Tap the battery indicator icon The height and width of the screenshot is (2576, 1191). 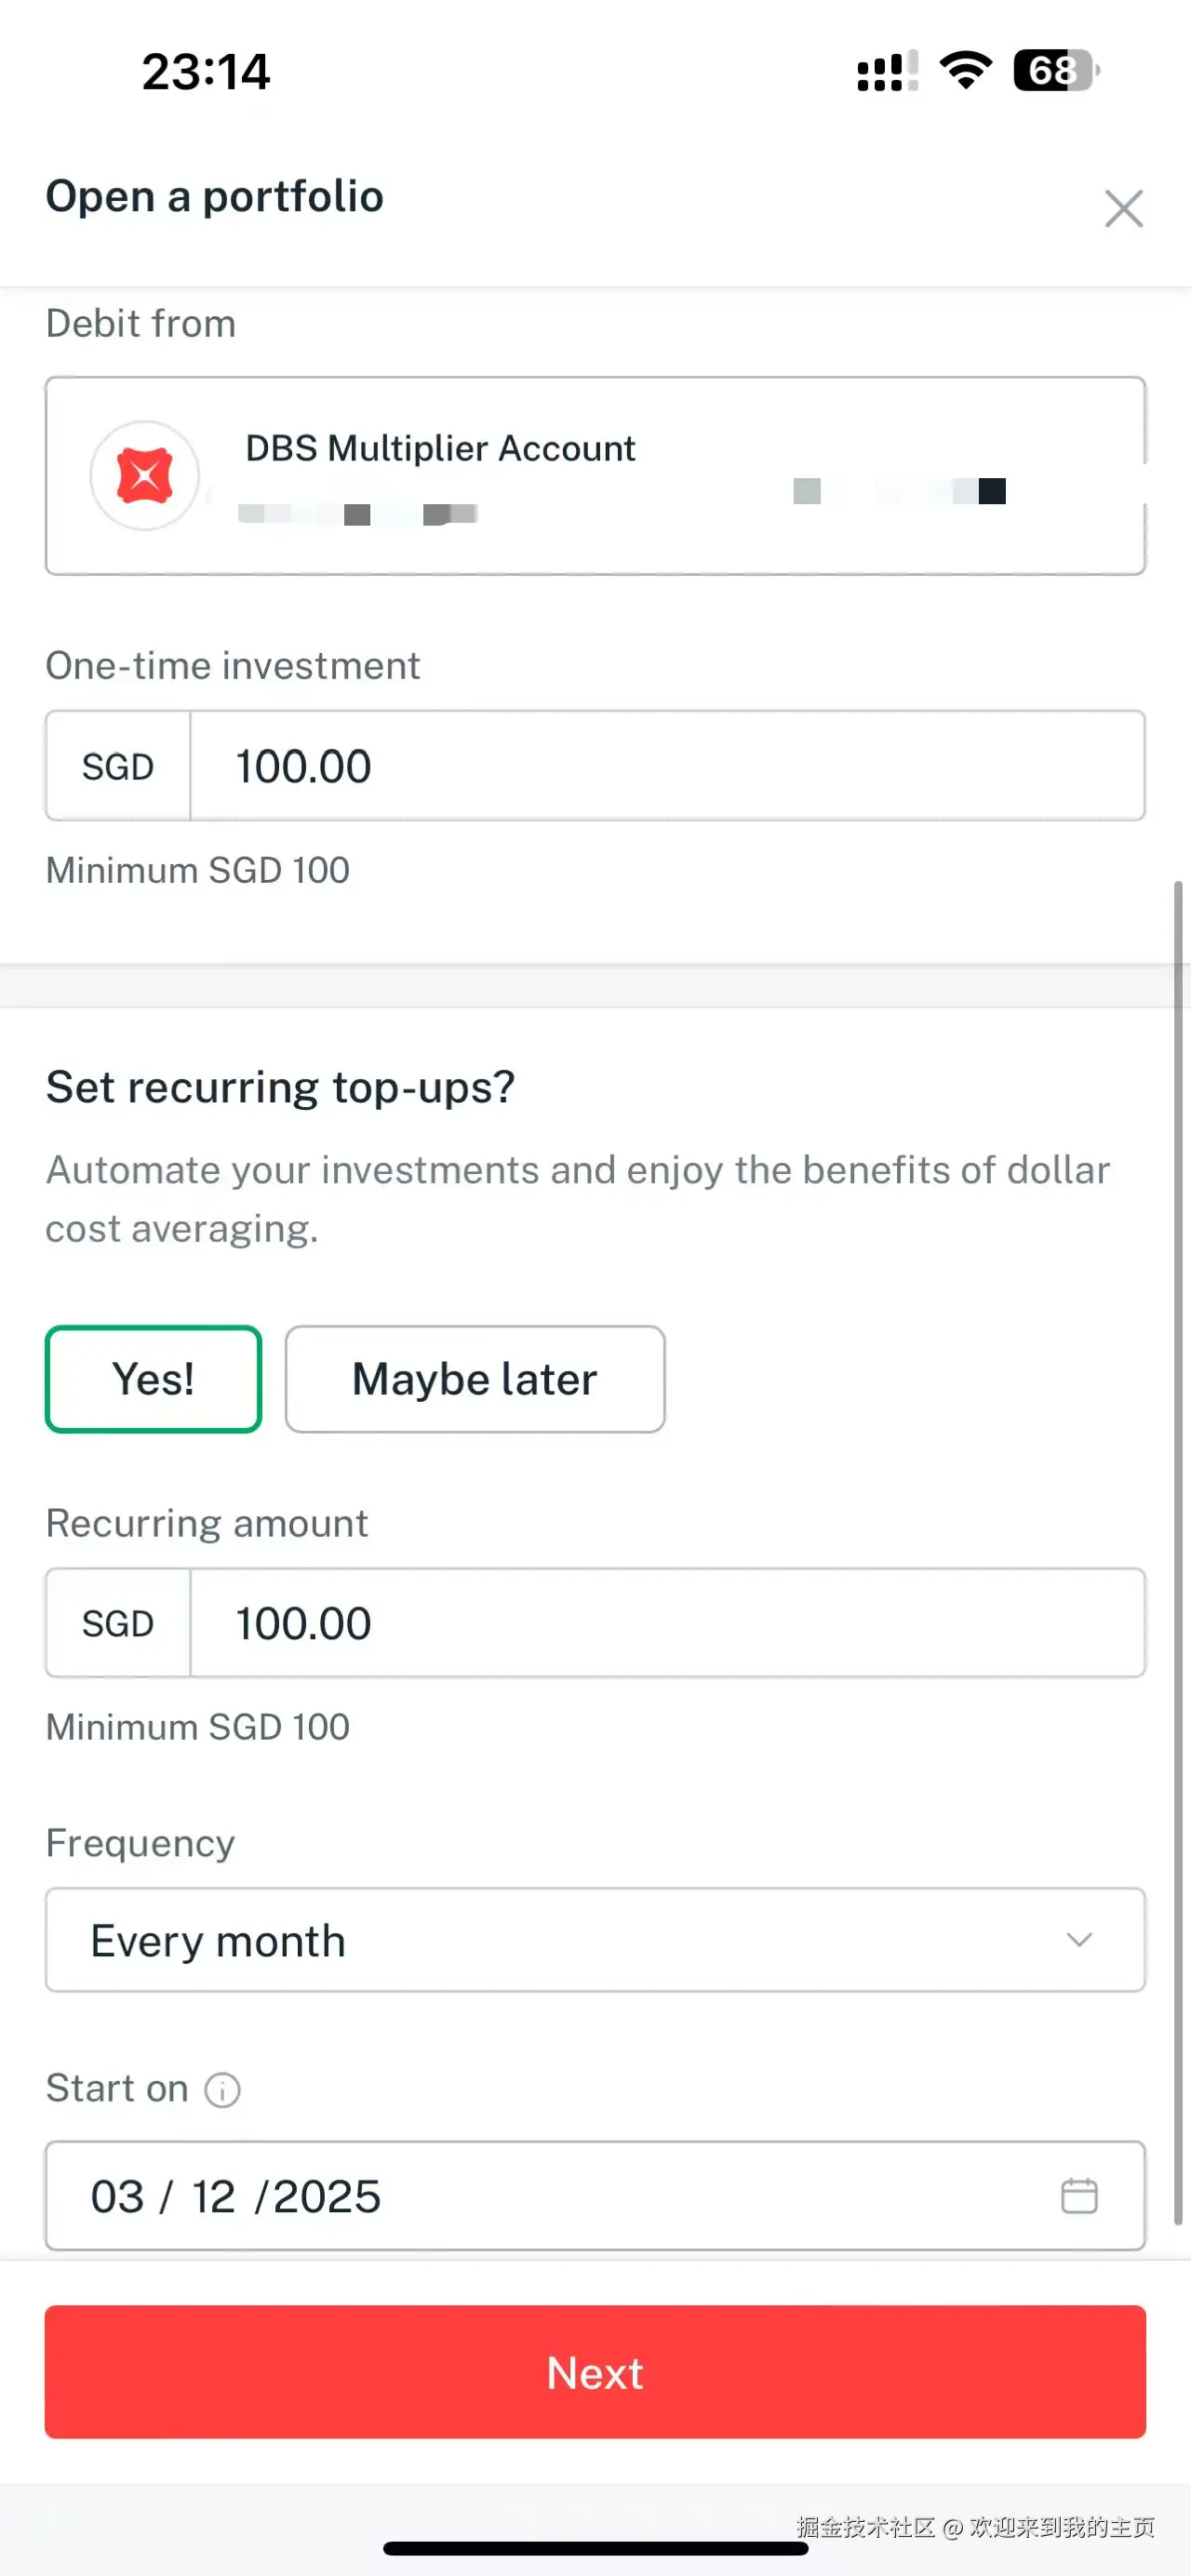tap(1055, 70)
